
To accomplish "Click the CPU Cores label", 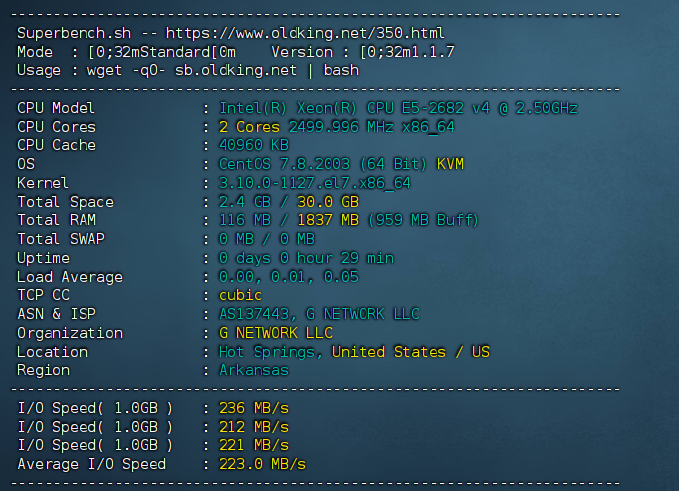I will [56, 127].
